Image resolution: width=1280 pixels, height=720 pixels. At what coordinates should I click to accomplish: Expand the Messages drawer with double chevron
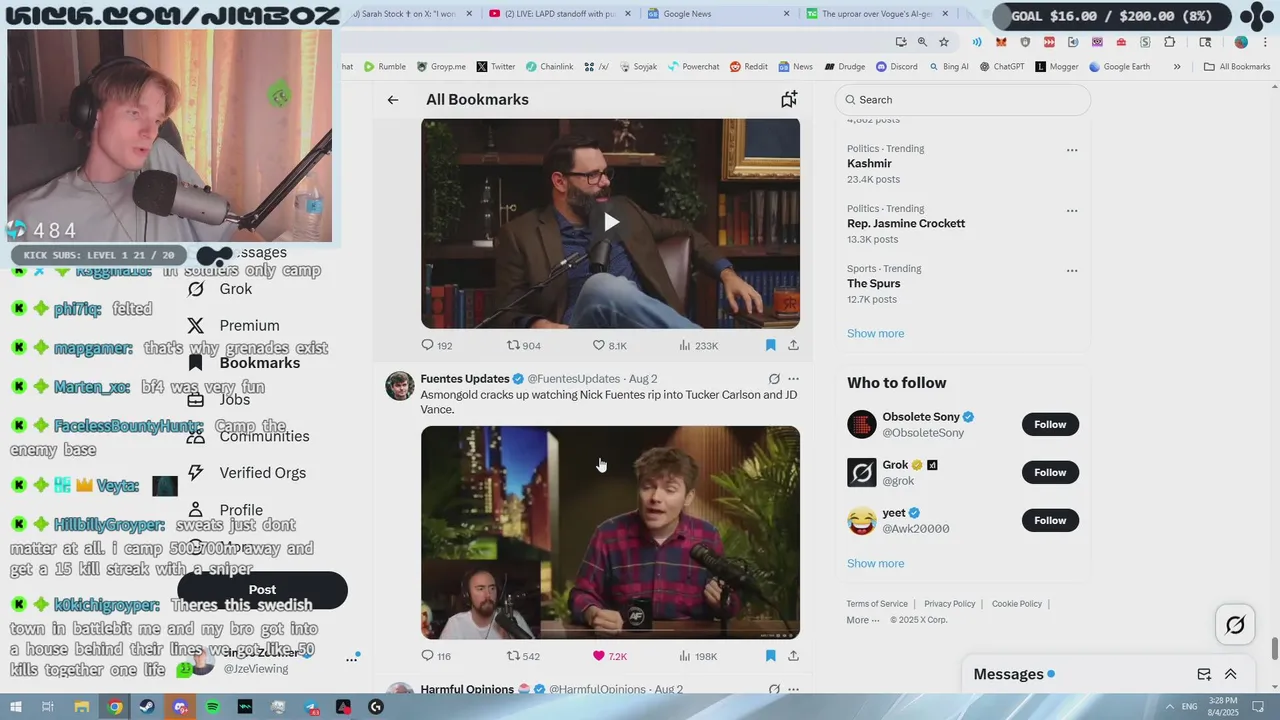coord(1231,674)
